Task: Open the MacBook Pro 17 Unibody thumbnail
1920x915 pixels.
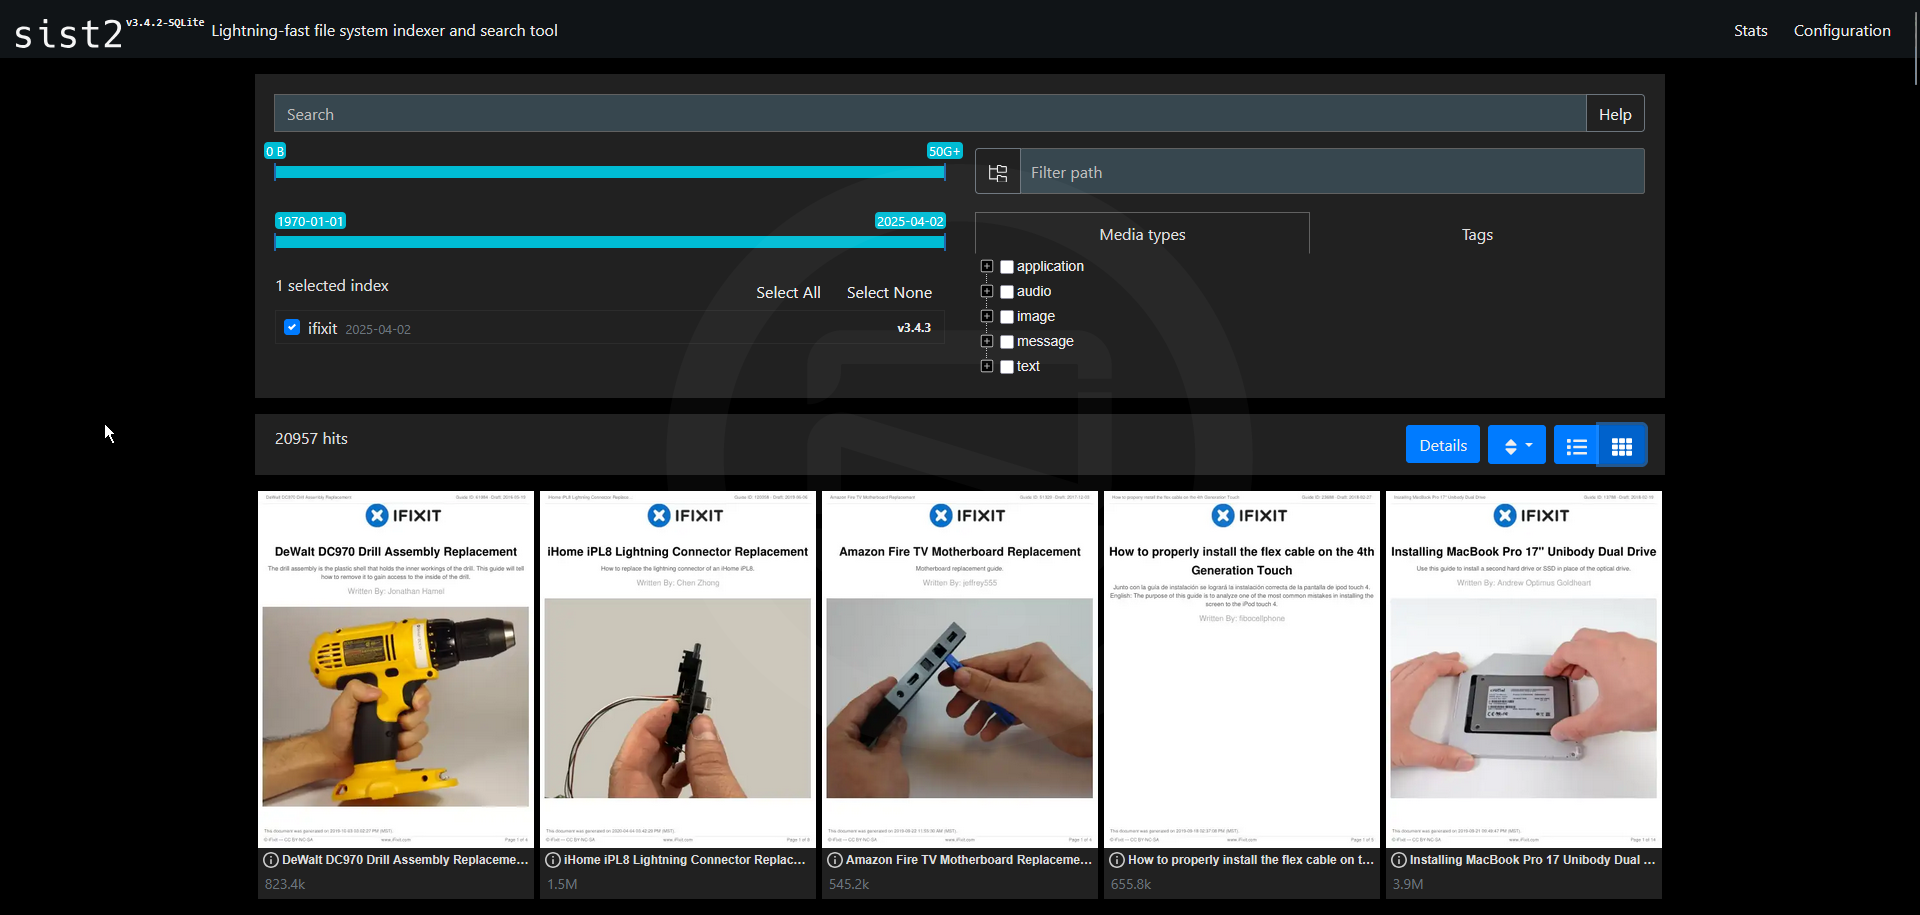Action: (1523, 670)
